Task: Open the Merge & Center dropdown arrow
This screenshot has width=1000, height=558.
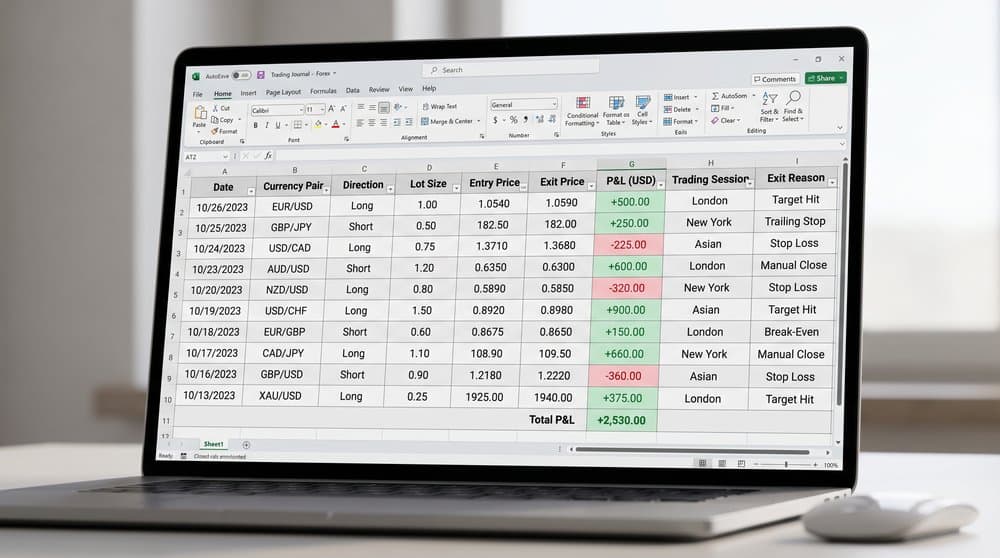Action: (x=479, y=121)
